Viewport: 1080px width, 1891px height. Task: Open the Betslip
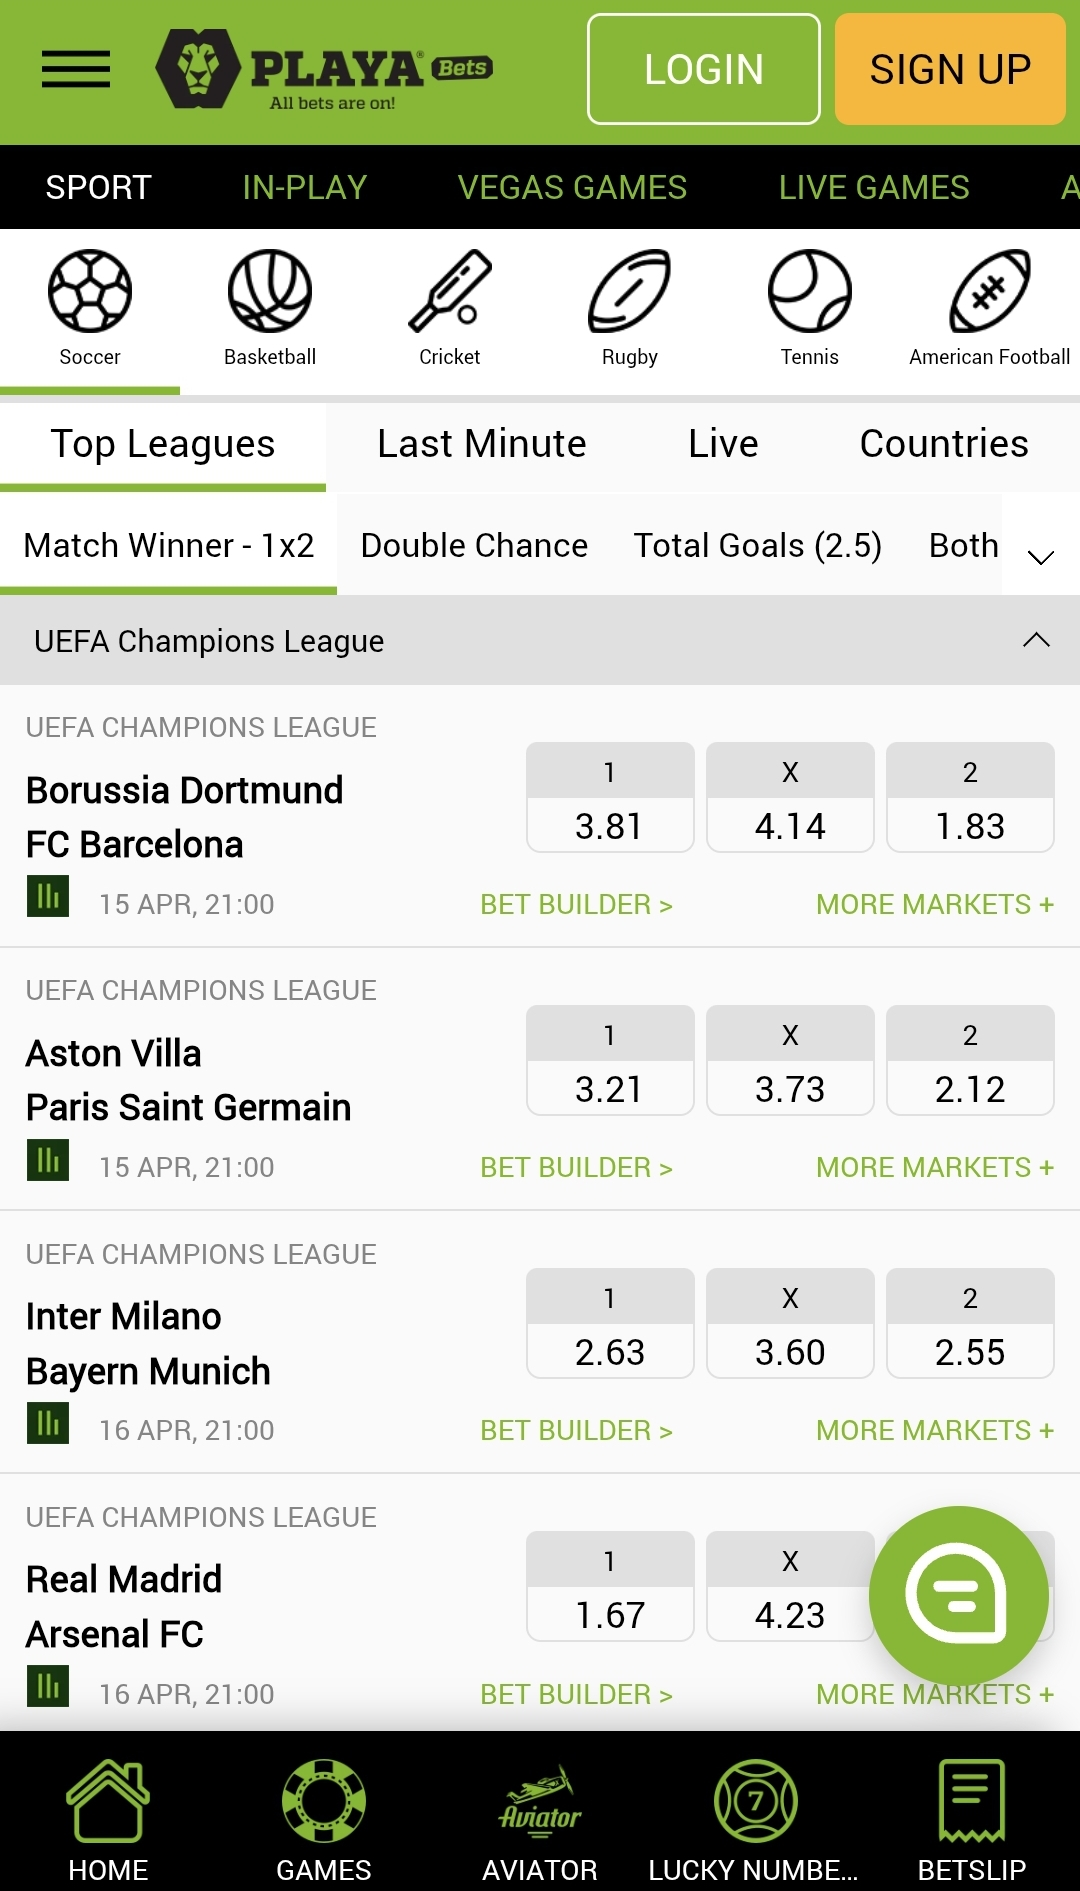tap(971, 1821)
